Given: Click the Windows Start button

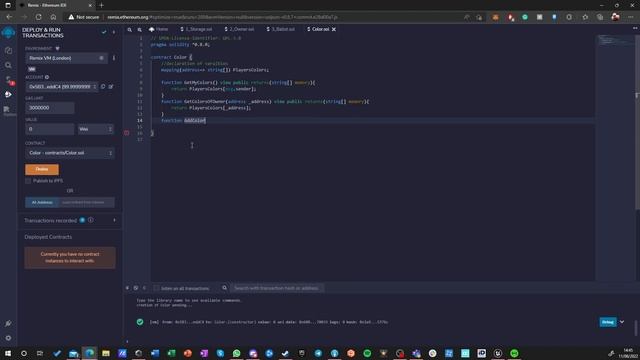Looking at the screenshot, I should click(8, 353).
